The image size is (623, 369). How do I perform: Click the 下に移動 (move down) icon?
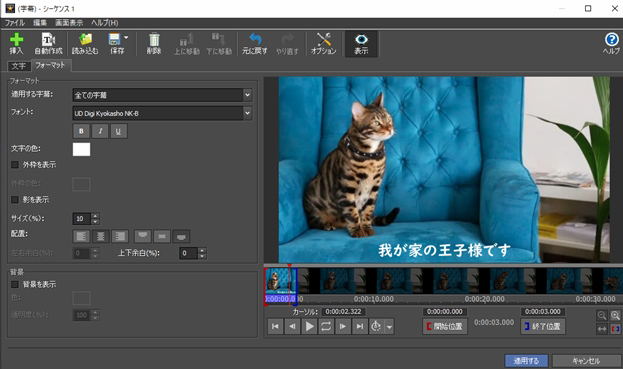click(219, 40)
